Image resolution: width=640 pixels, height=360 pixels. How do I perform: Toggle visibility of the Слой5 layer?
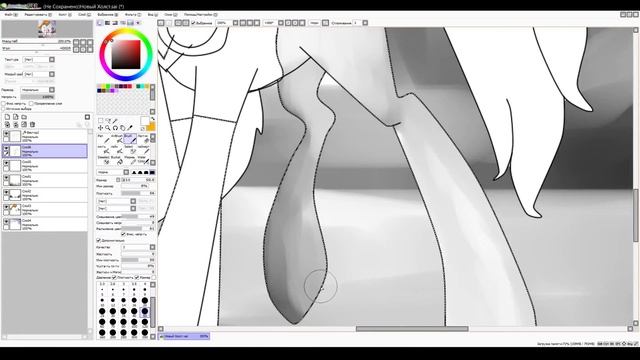tap(6, 163)
